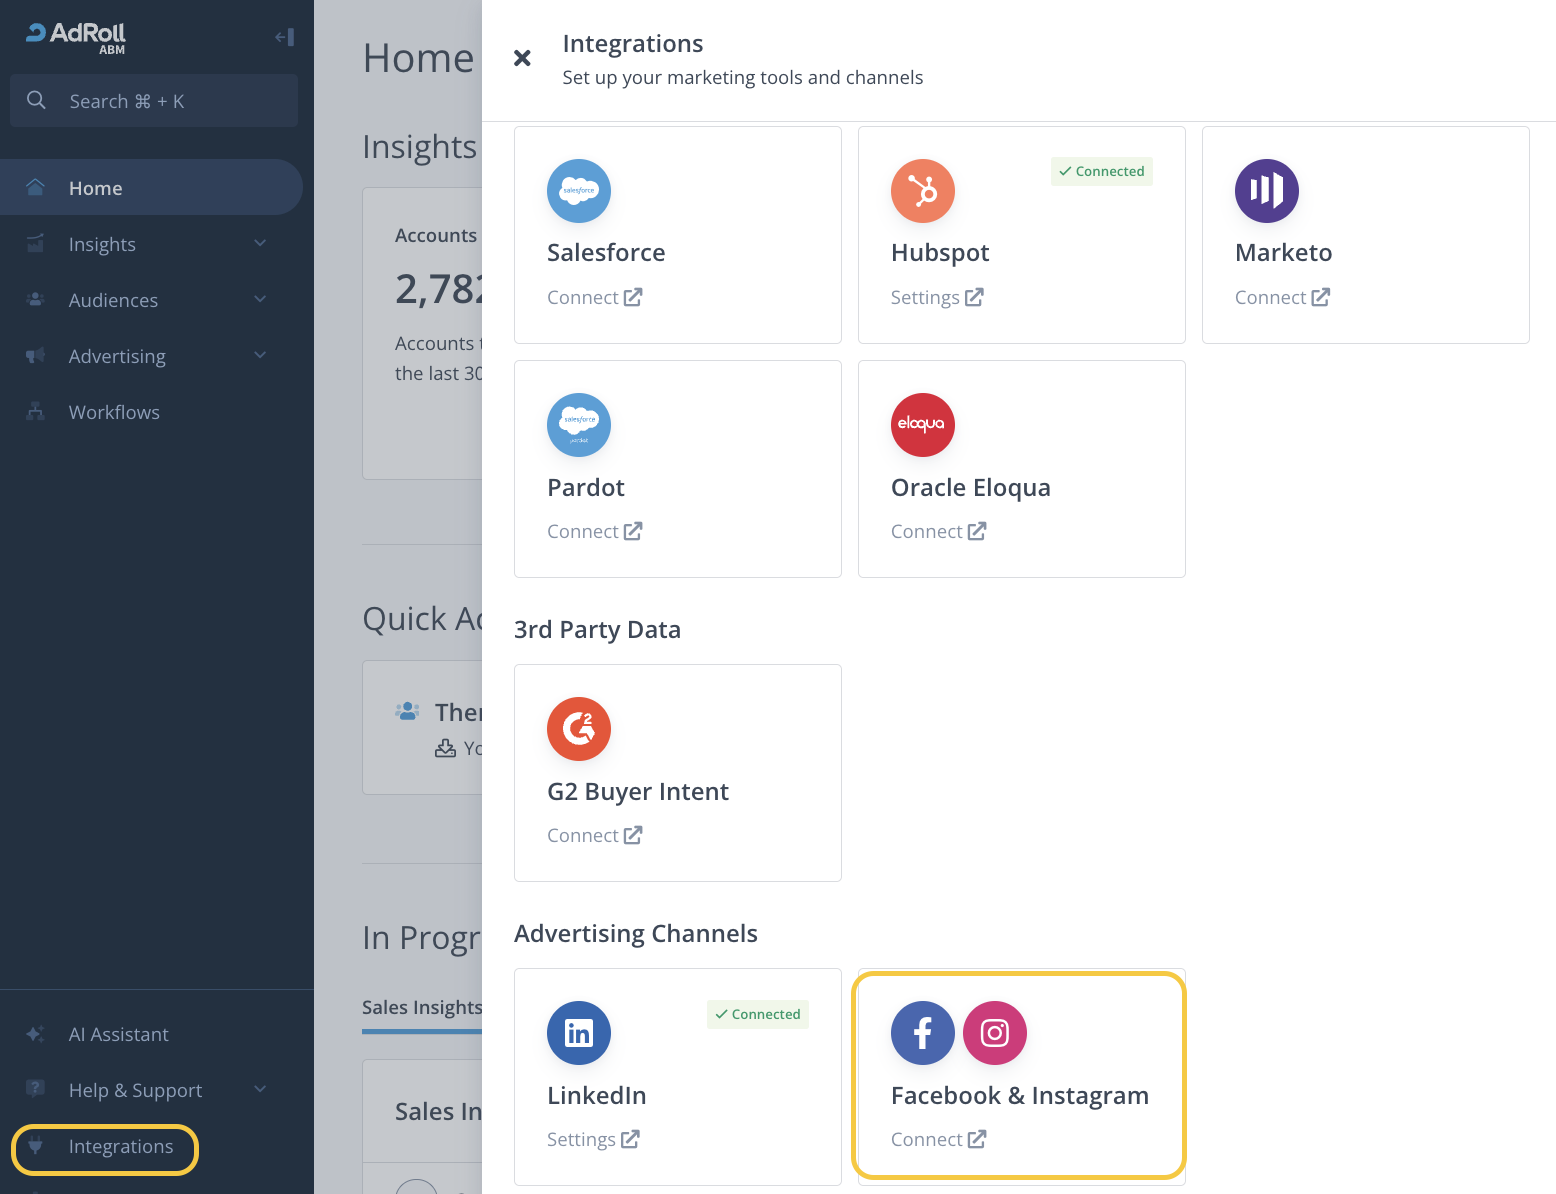Viewport: 1556px width, 1194px height.
Task: Close the Integrations panel
Action: point(522,58)
